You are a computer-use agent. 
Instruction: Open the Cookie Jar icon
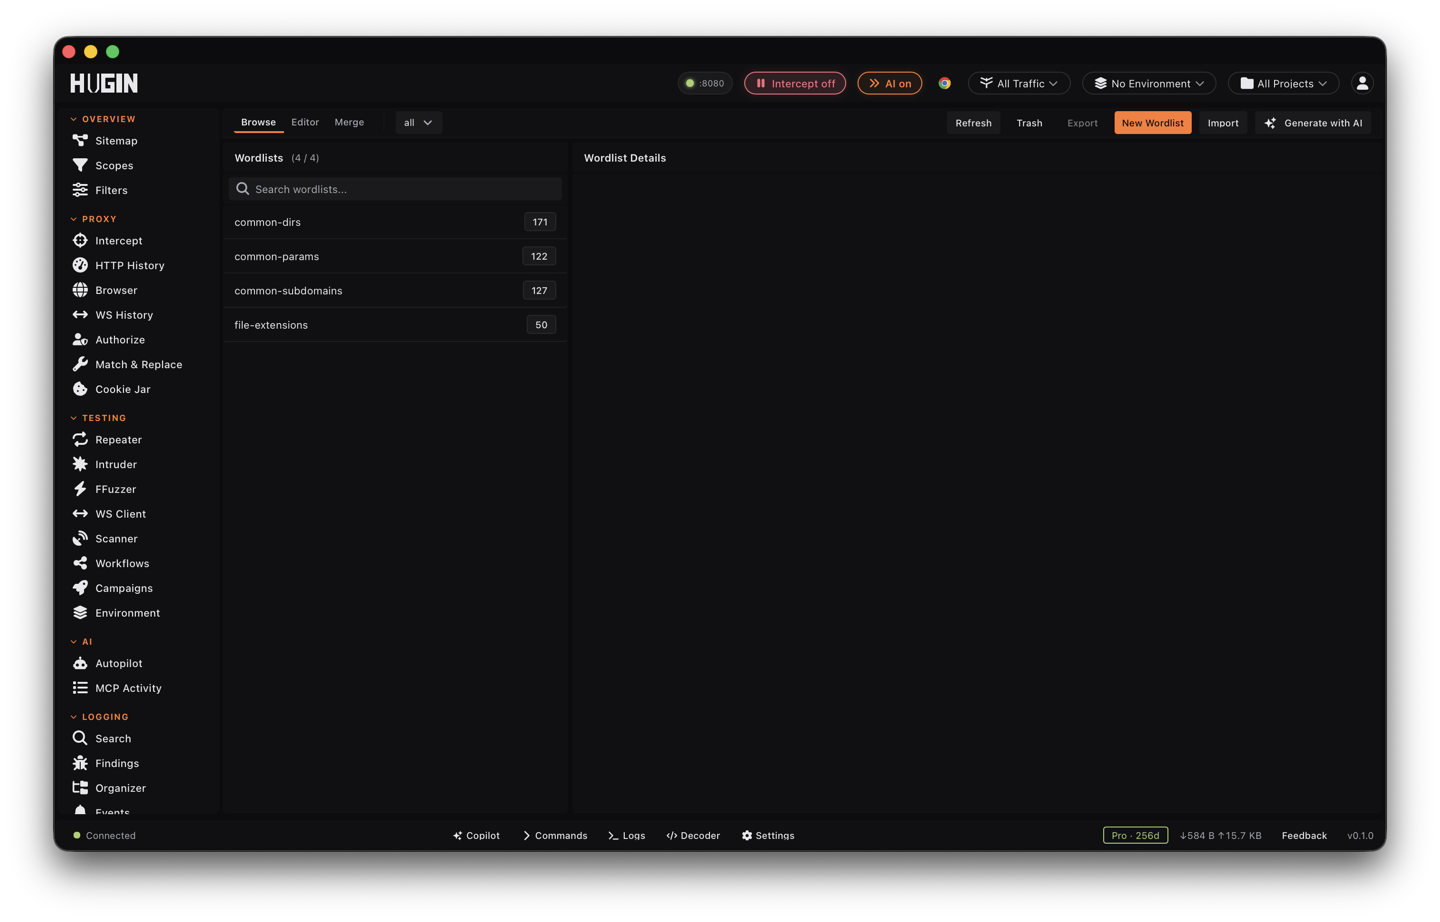[80, 389]
